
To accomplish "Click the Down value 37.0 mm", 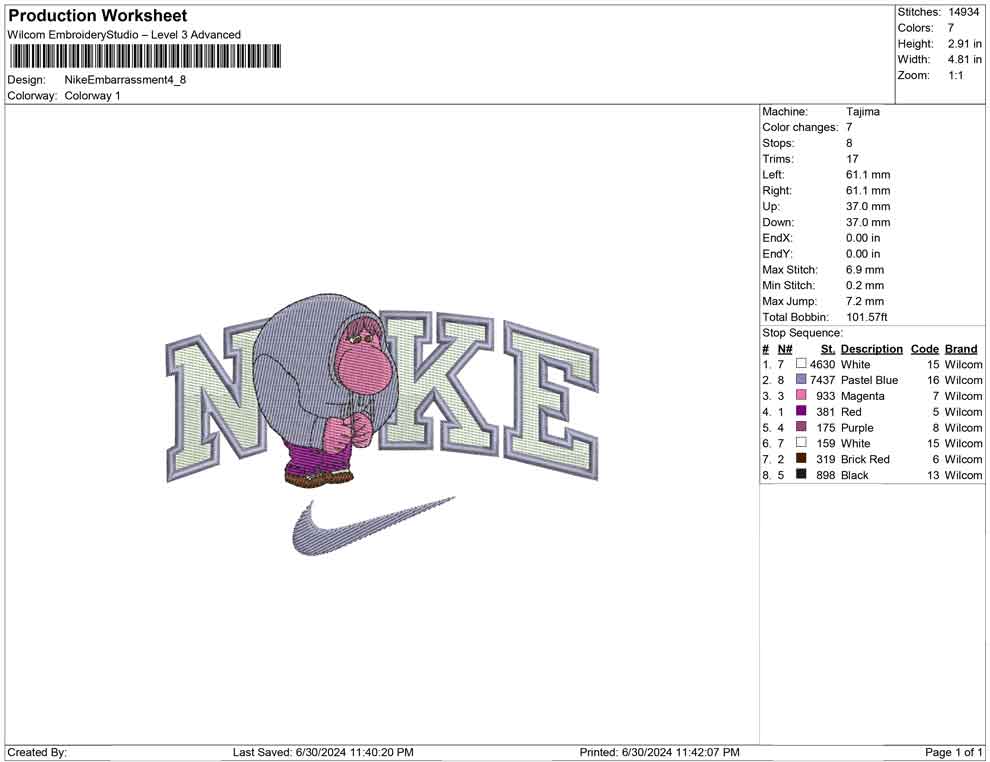I will (868, 222).
